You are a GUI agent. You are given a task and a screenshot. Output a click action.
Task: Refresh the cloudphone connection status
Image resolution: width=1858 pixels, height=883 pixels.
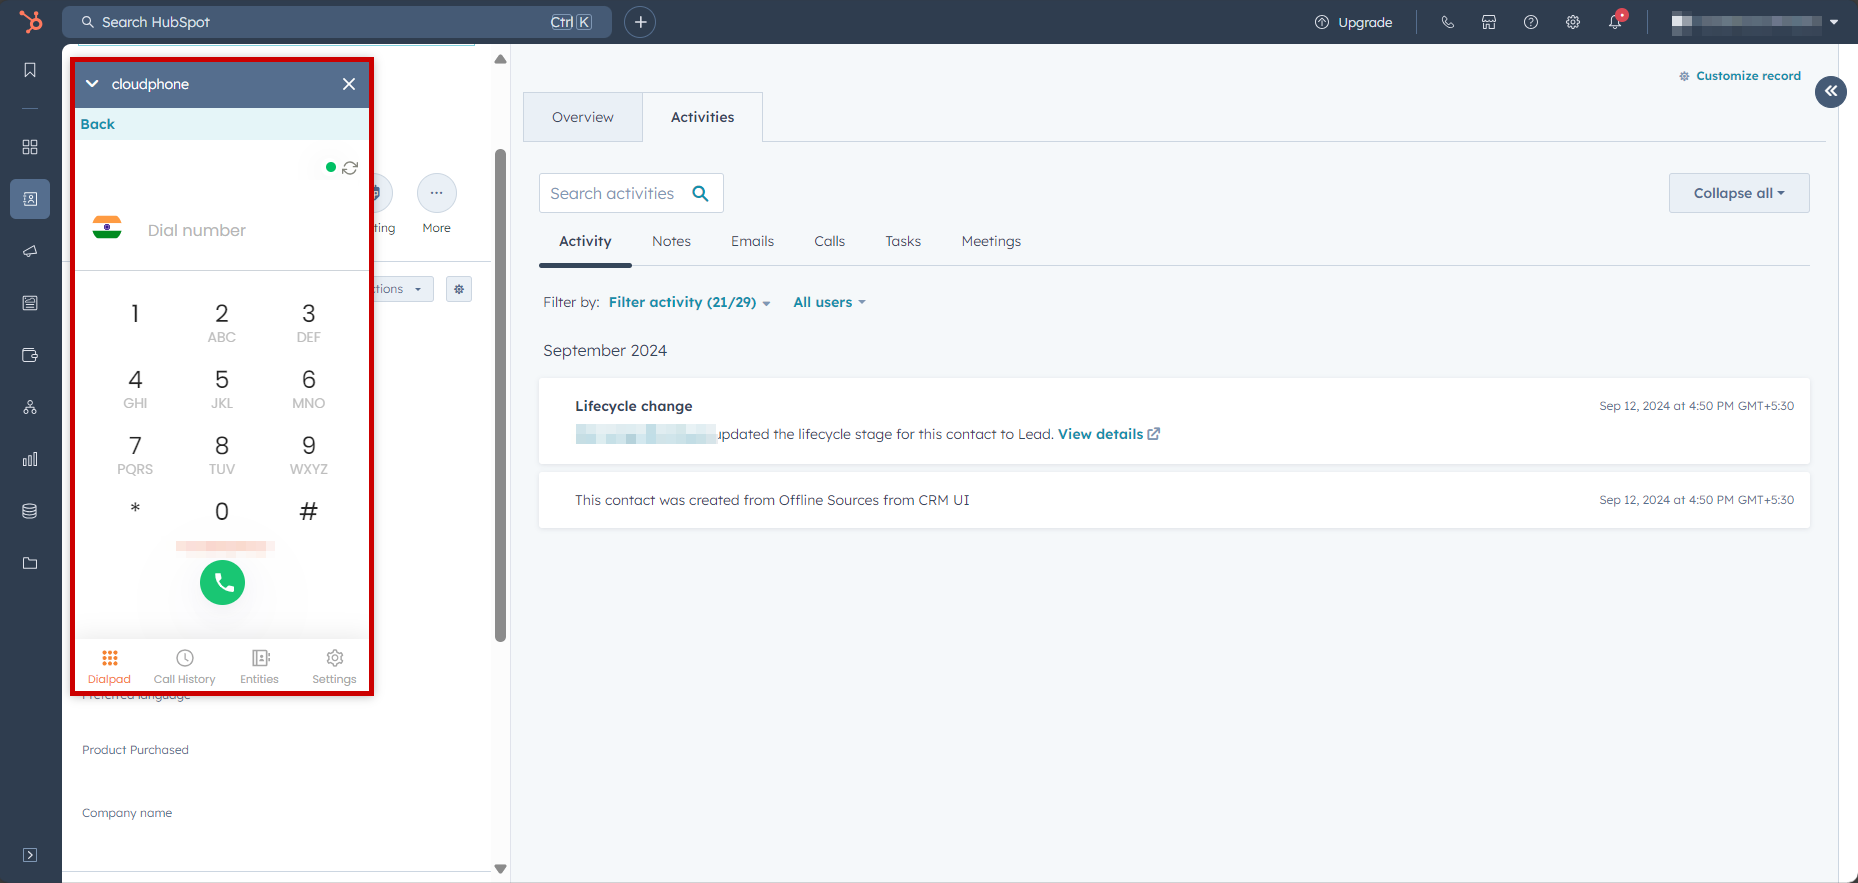[x=350, y=168]
